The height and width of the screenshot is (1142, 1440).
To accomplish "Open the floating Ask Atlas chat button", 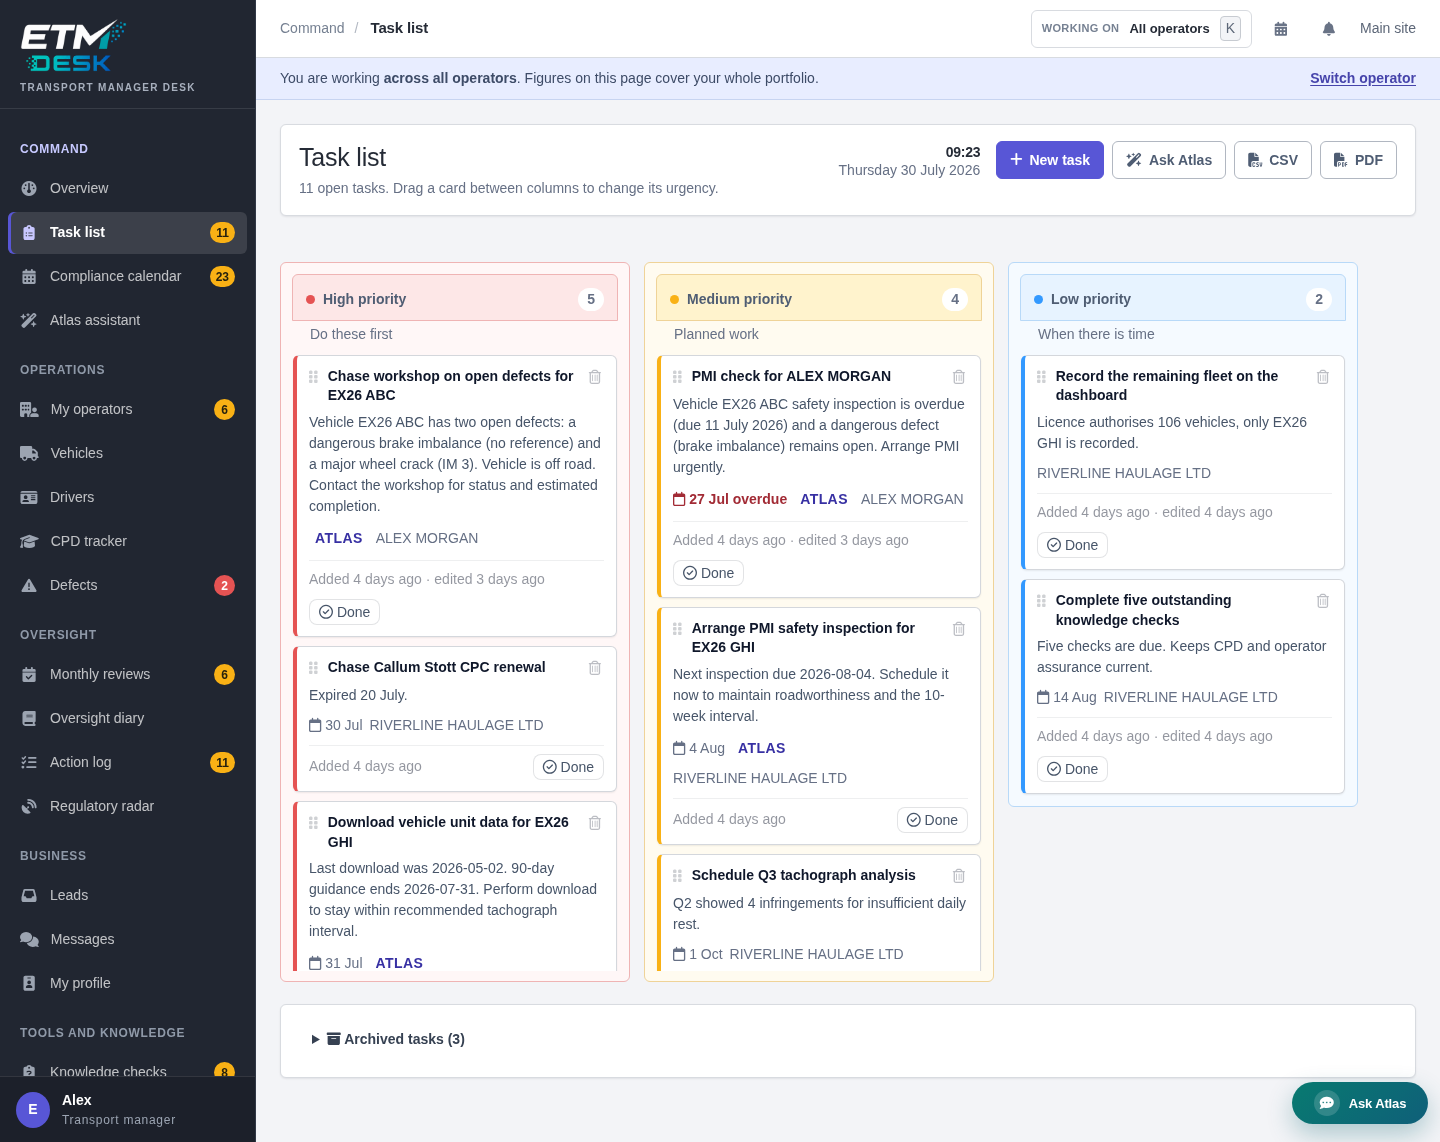I will (x=1360, y=1103).
